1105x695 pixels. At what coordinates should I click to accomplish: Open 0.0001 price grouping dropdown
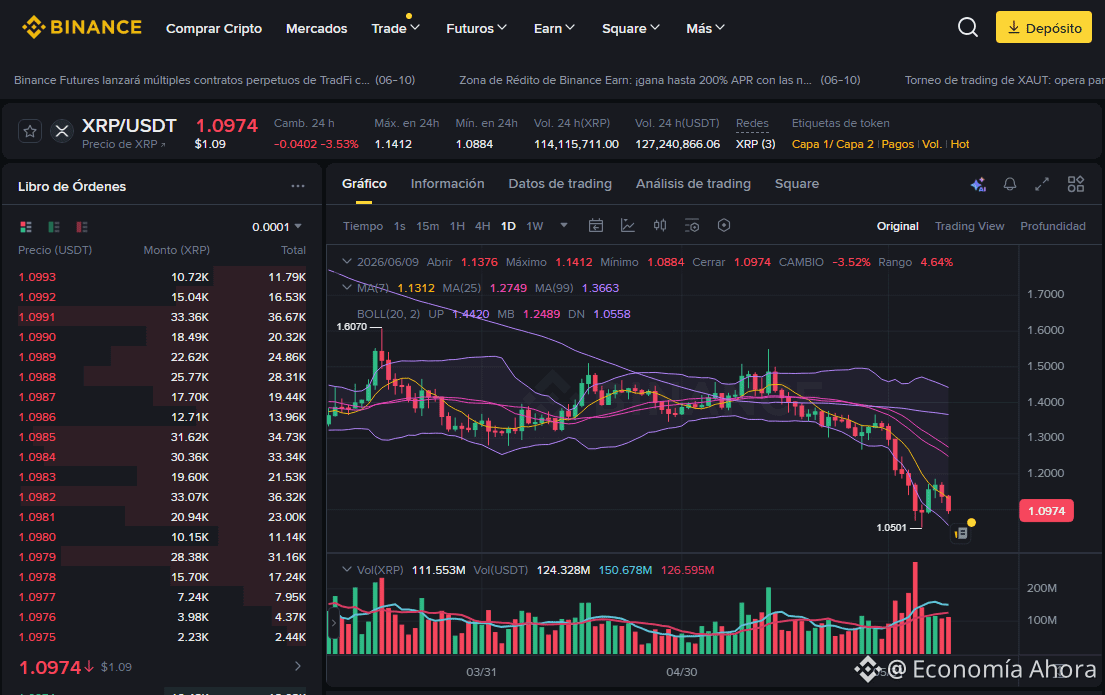[x=277, y=227]
